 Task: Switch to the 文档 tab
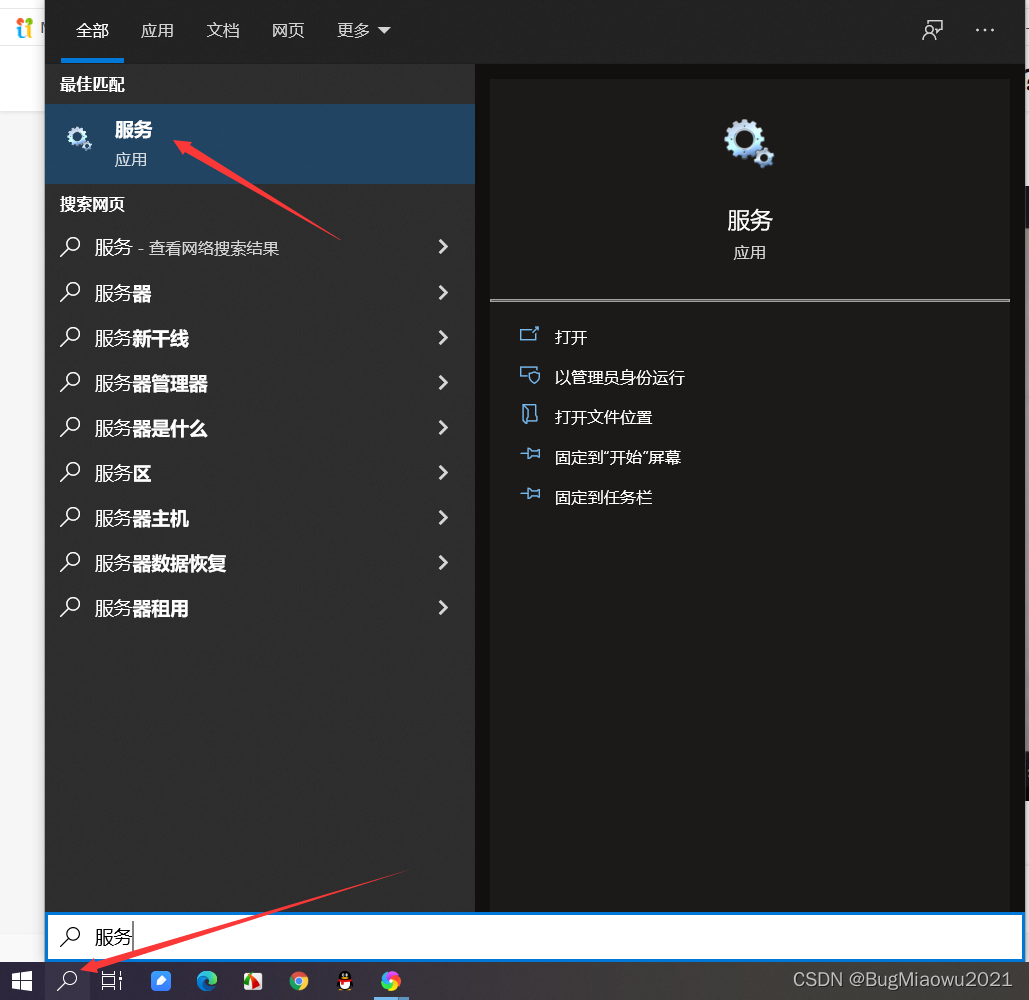point(223,30)
